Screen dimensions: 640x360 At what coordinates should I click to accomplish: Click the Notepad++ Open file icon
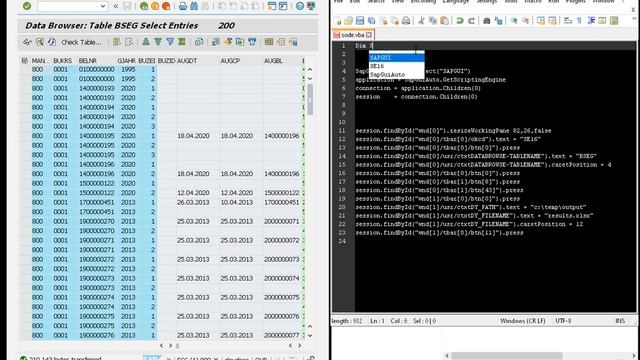coord(348,20)
